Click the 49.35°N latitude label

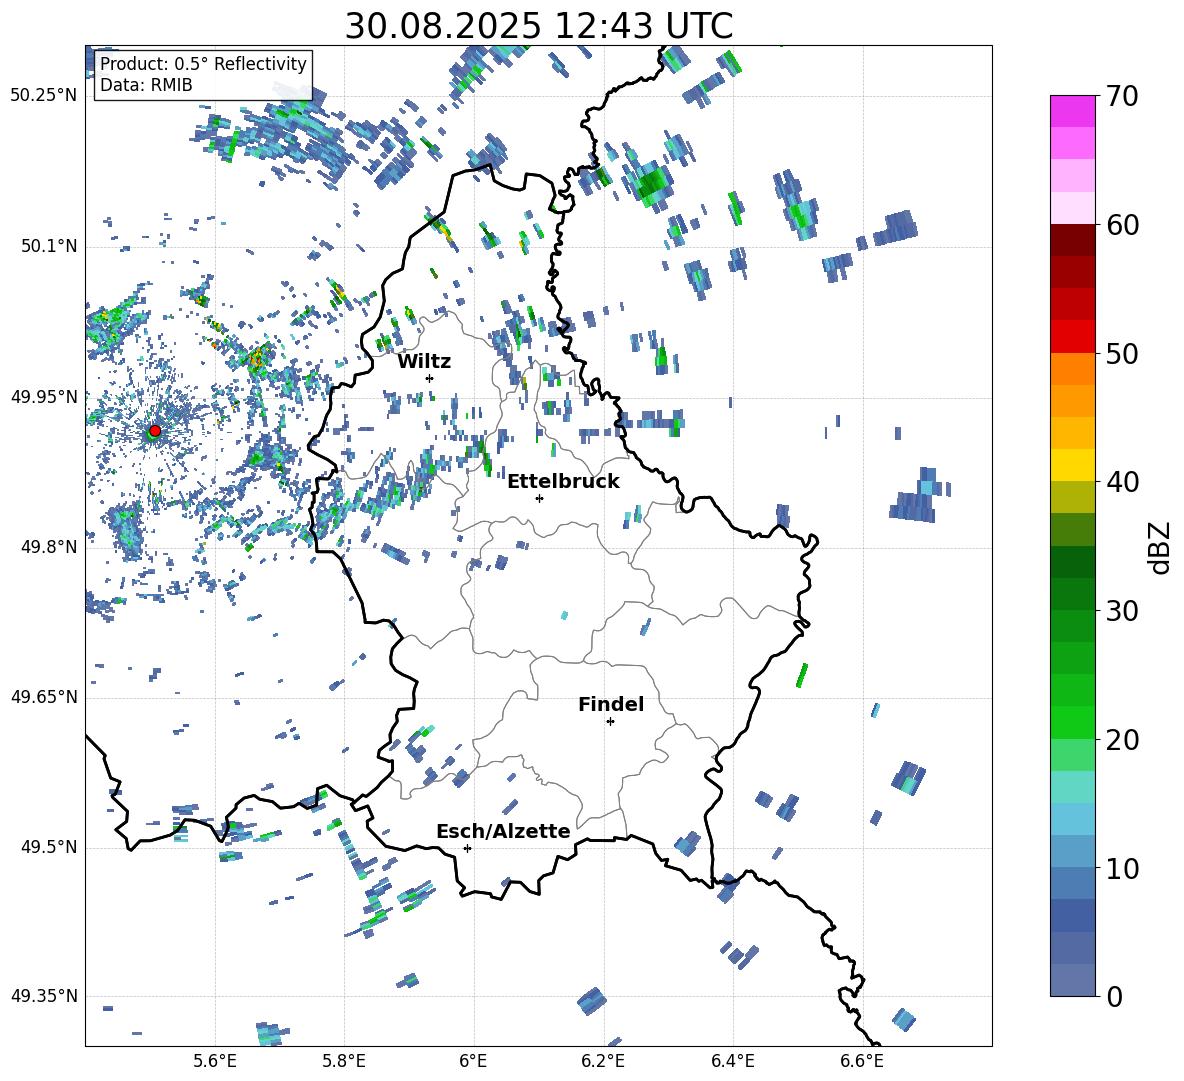pos(44,996)
